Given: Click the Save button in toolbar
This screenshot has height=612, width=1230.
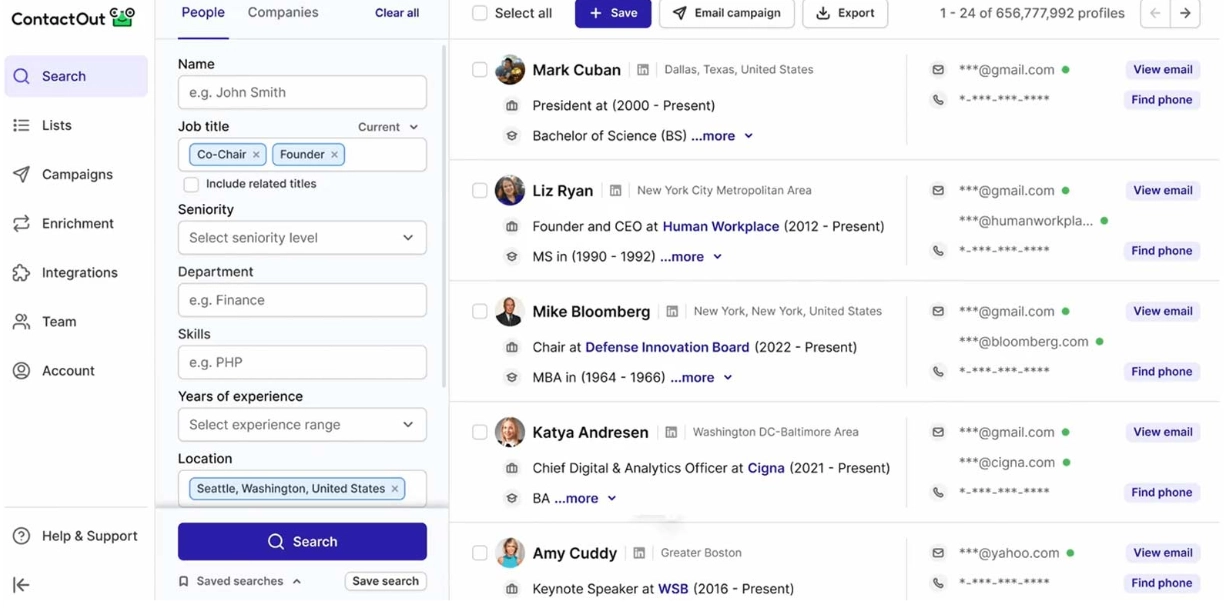Looking at the screenshot, I should click(x=613, y=14).
